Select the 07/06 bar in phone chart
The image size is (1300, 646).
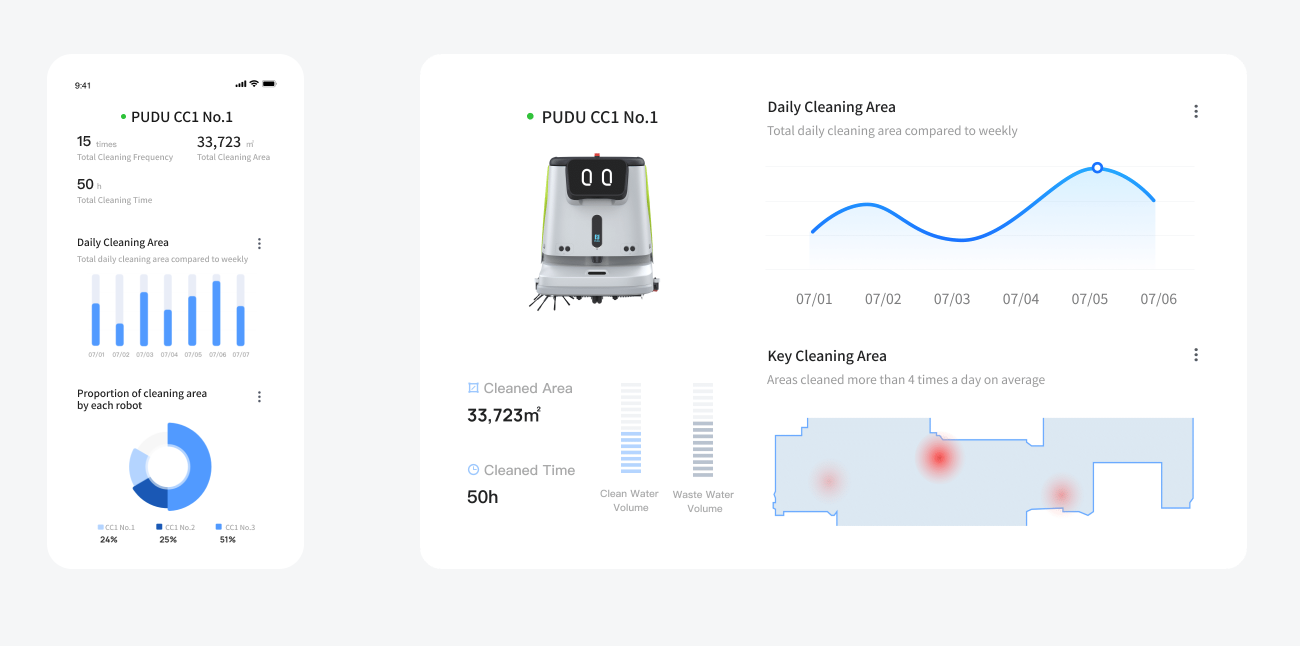(x=216, y=310)
